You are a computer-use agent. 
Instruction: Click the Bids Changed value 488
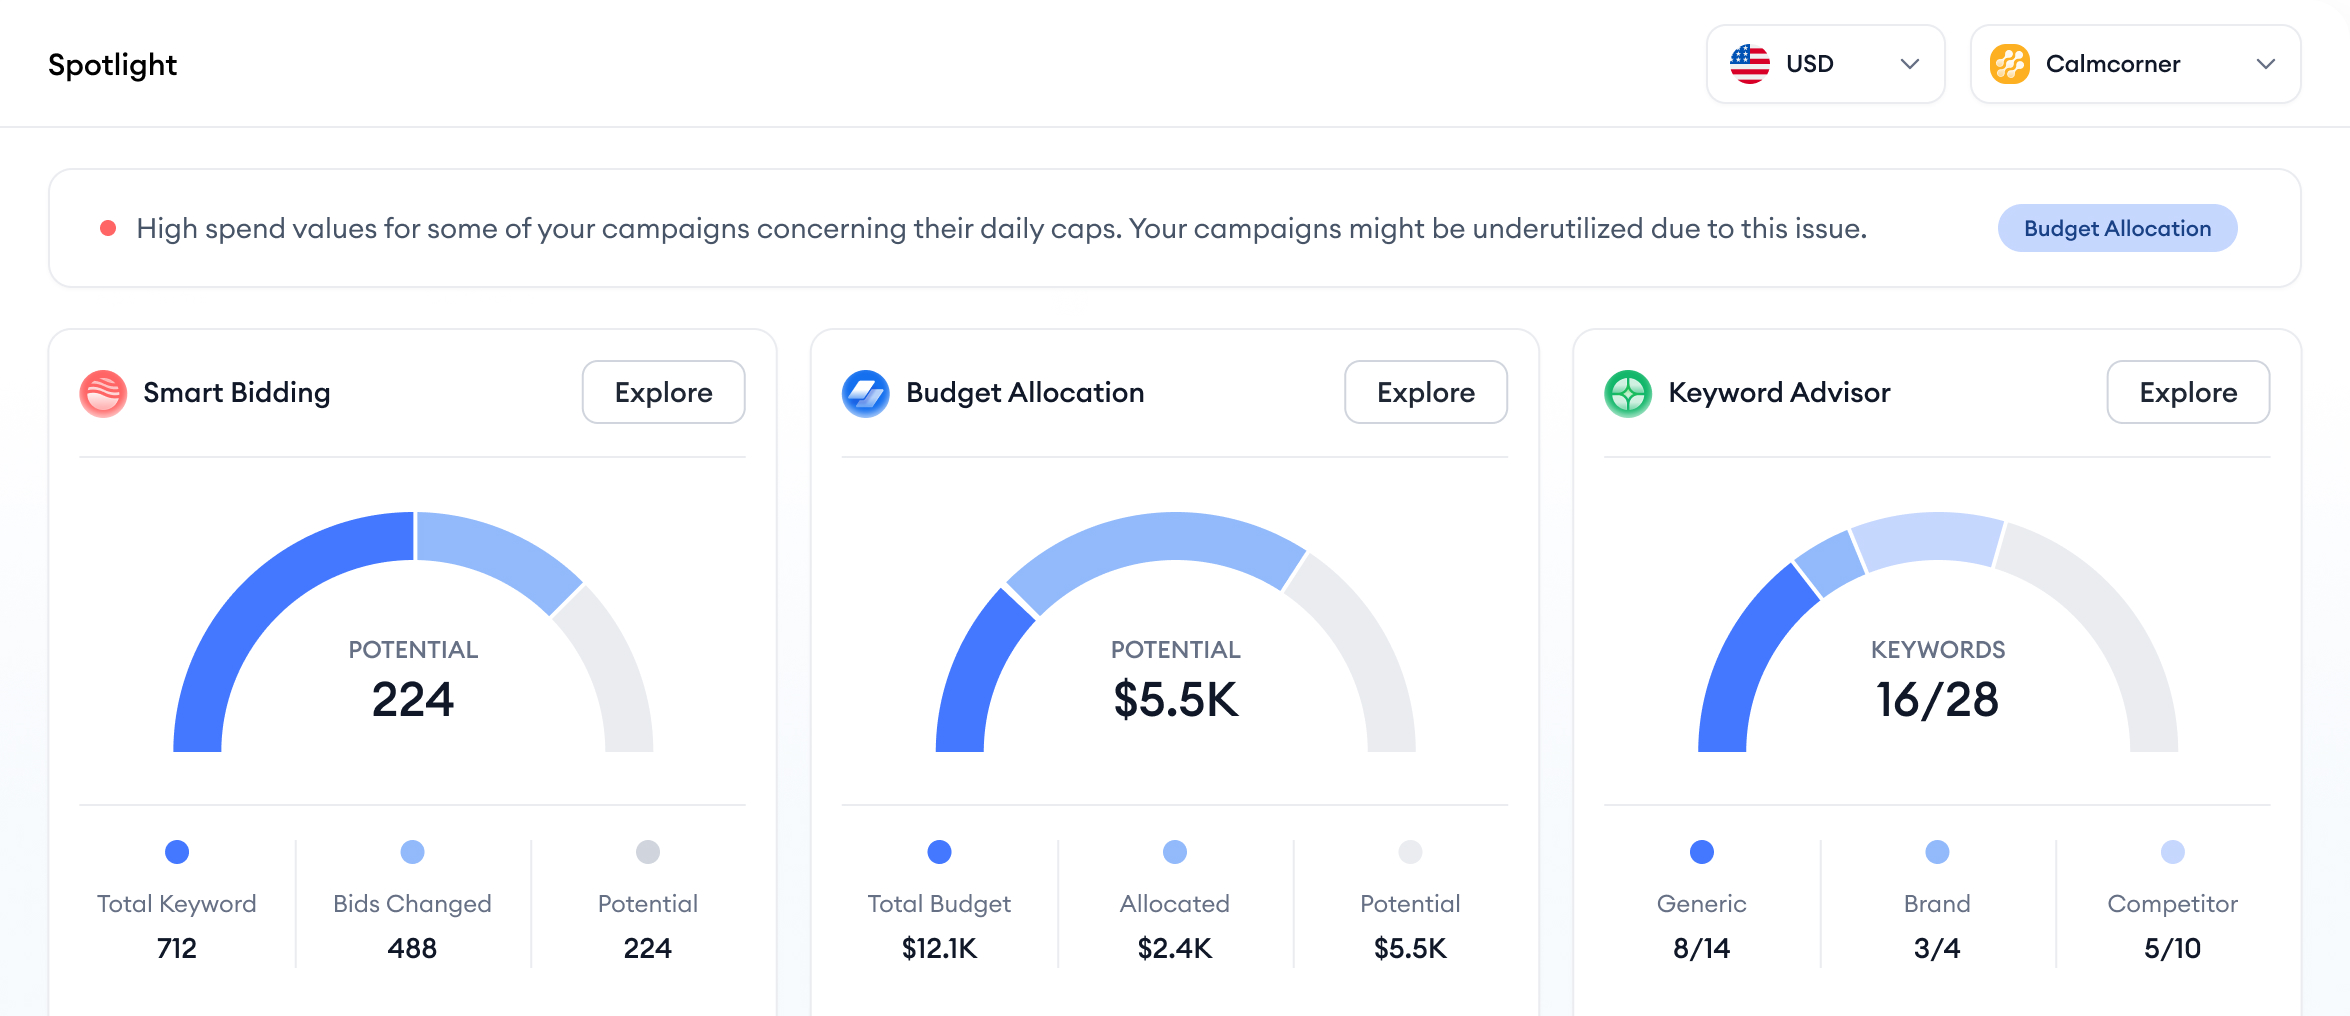[x=412, y=948]
